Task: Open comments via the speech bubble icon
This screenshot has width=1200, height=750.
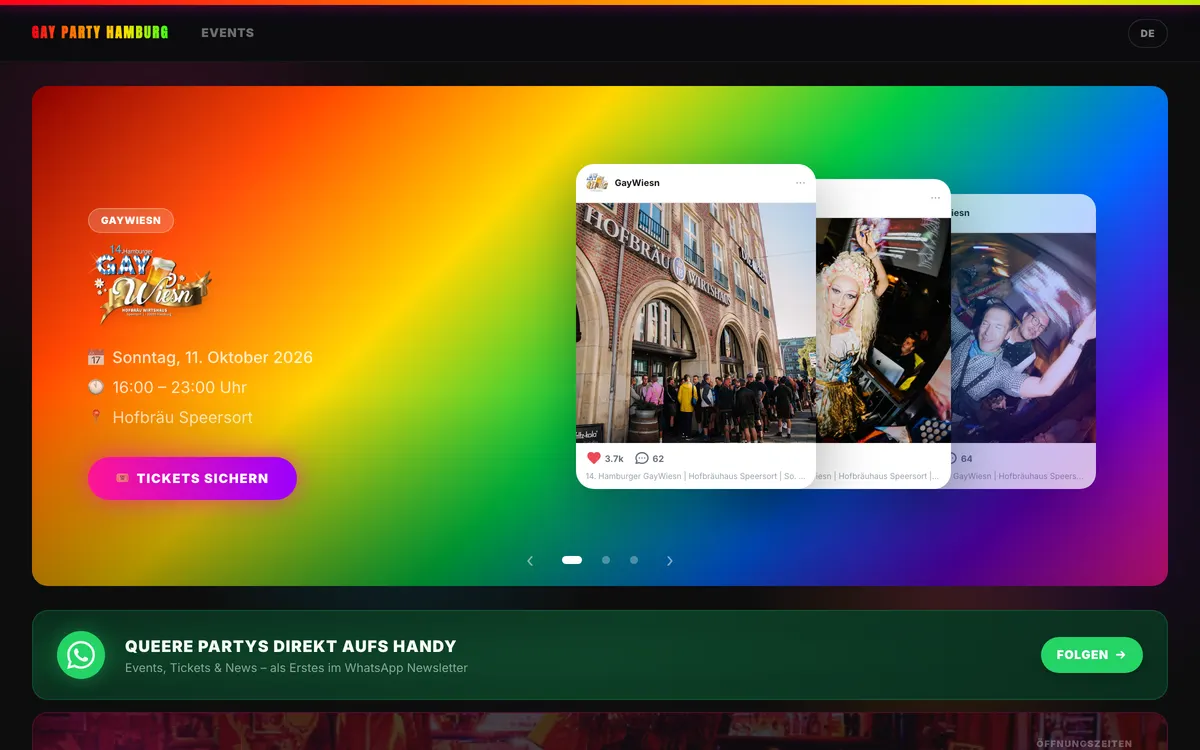Action: pyautogui.click(x=642, y=458)
